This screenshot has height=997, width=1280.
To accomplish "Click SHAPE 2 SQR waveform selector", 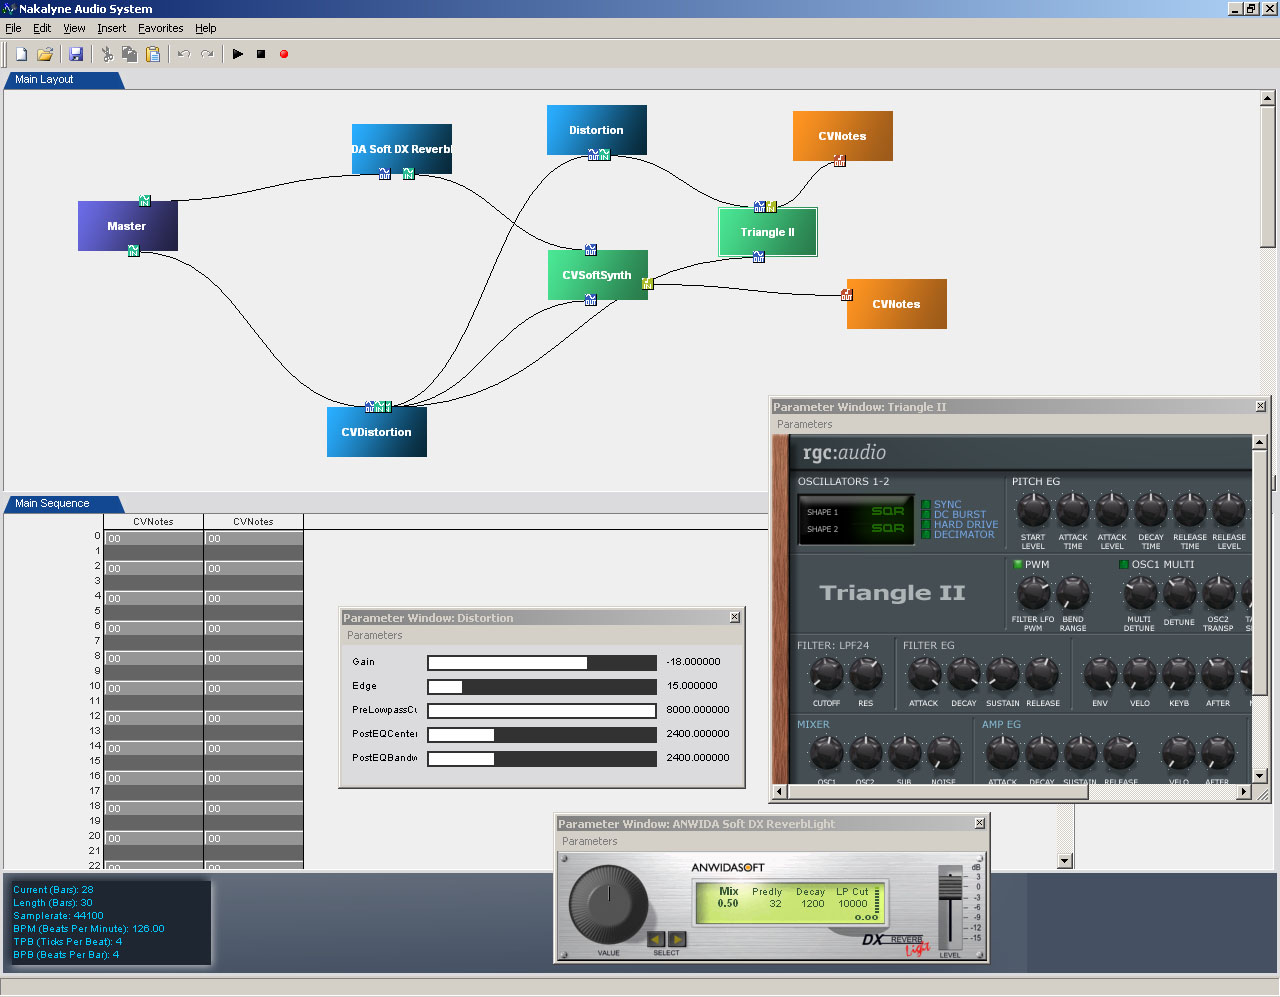I will [888, 528].
